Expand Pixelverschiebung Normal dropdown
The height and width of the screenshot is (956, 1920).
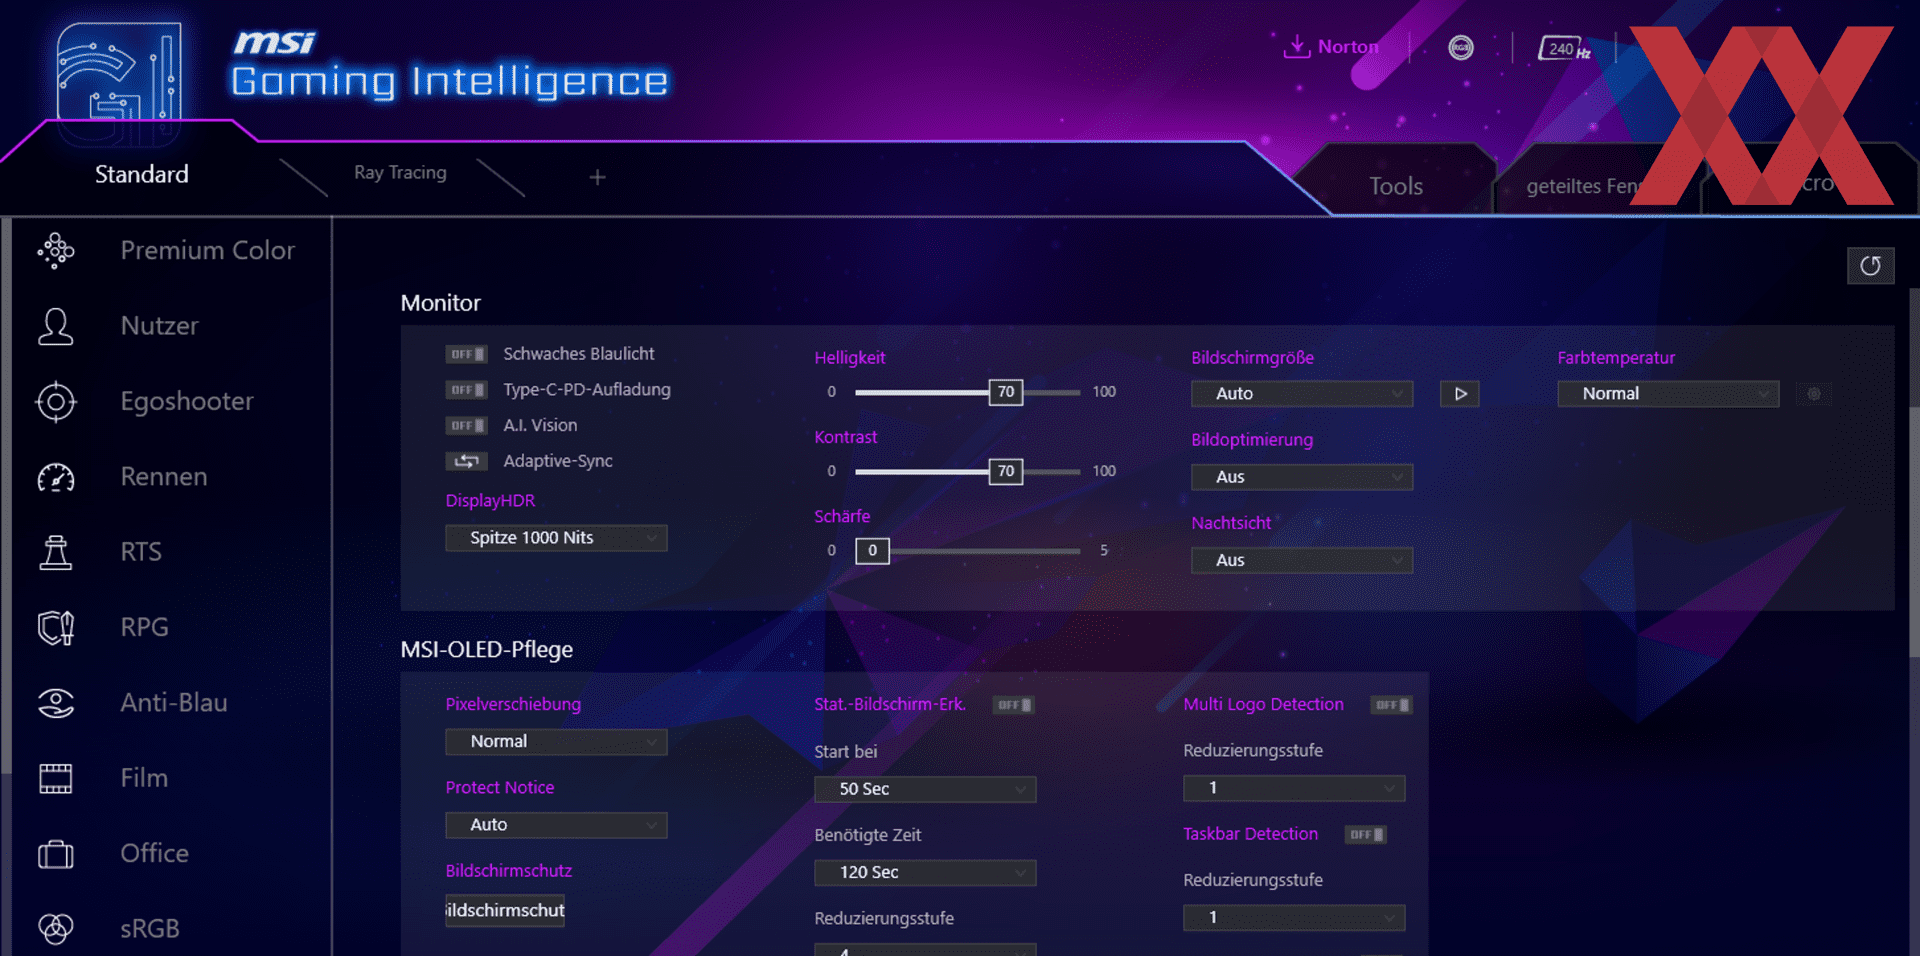pos(556,742)
